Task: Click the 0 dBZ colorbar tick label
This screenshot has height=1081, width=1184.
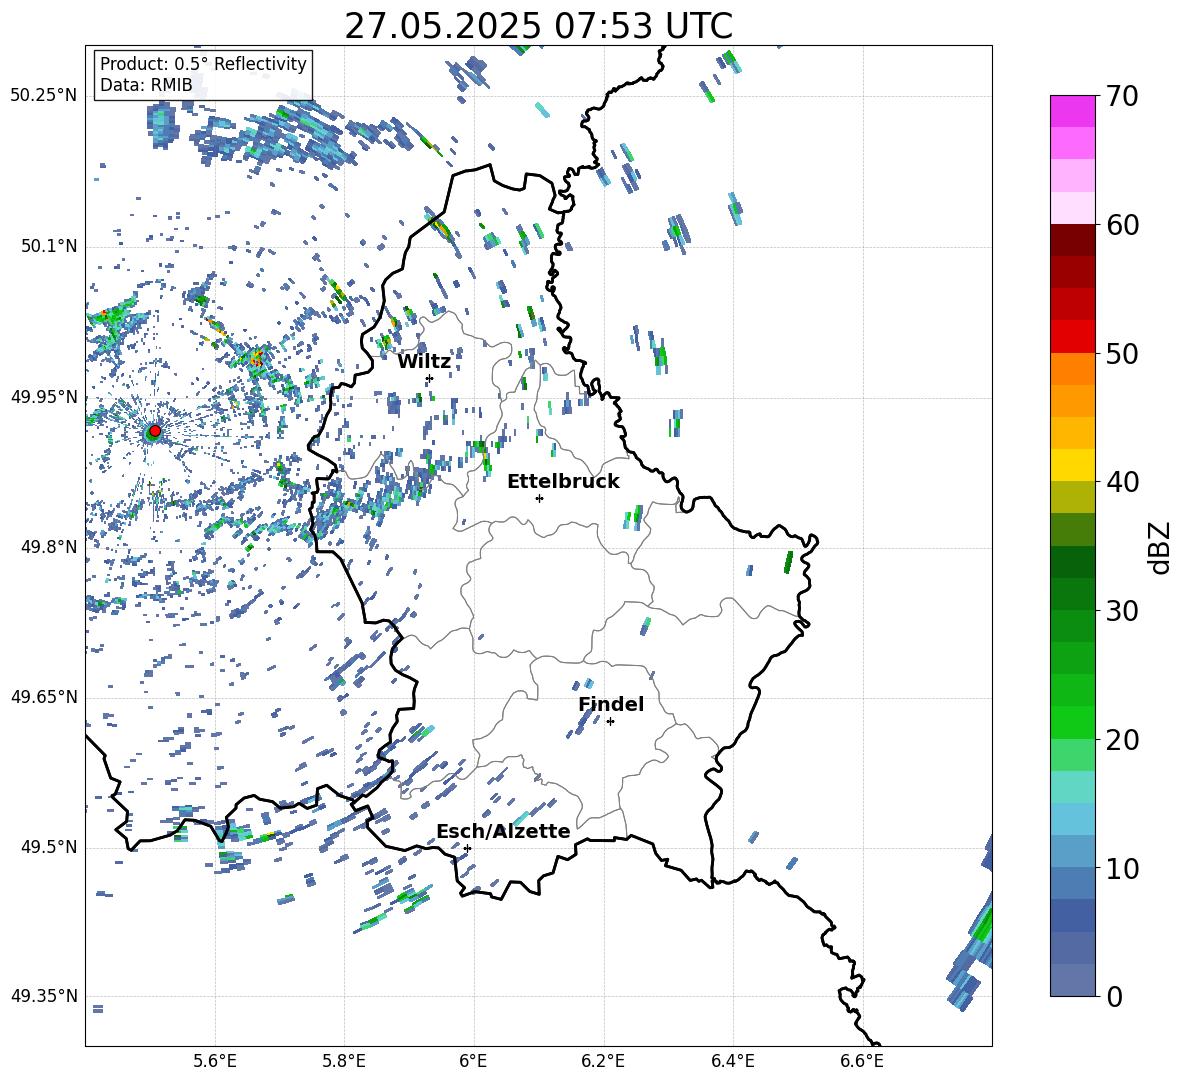Action: pos(1114,996)
